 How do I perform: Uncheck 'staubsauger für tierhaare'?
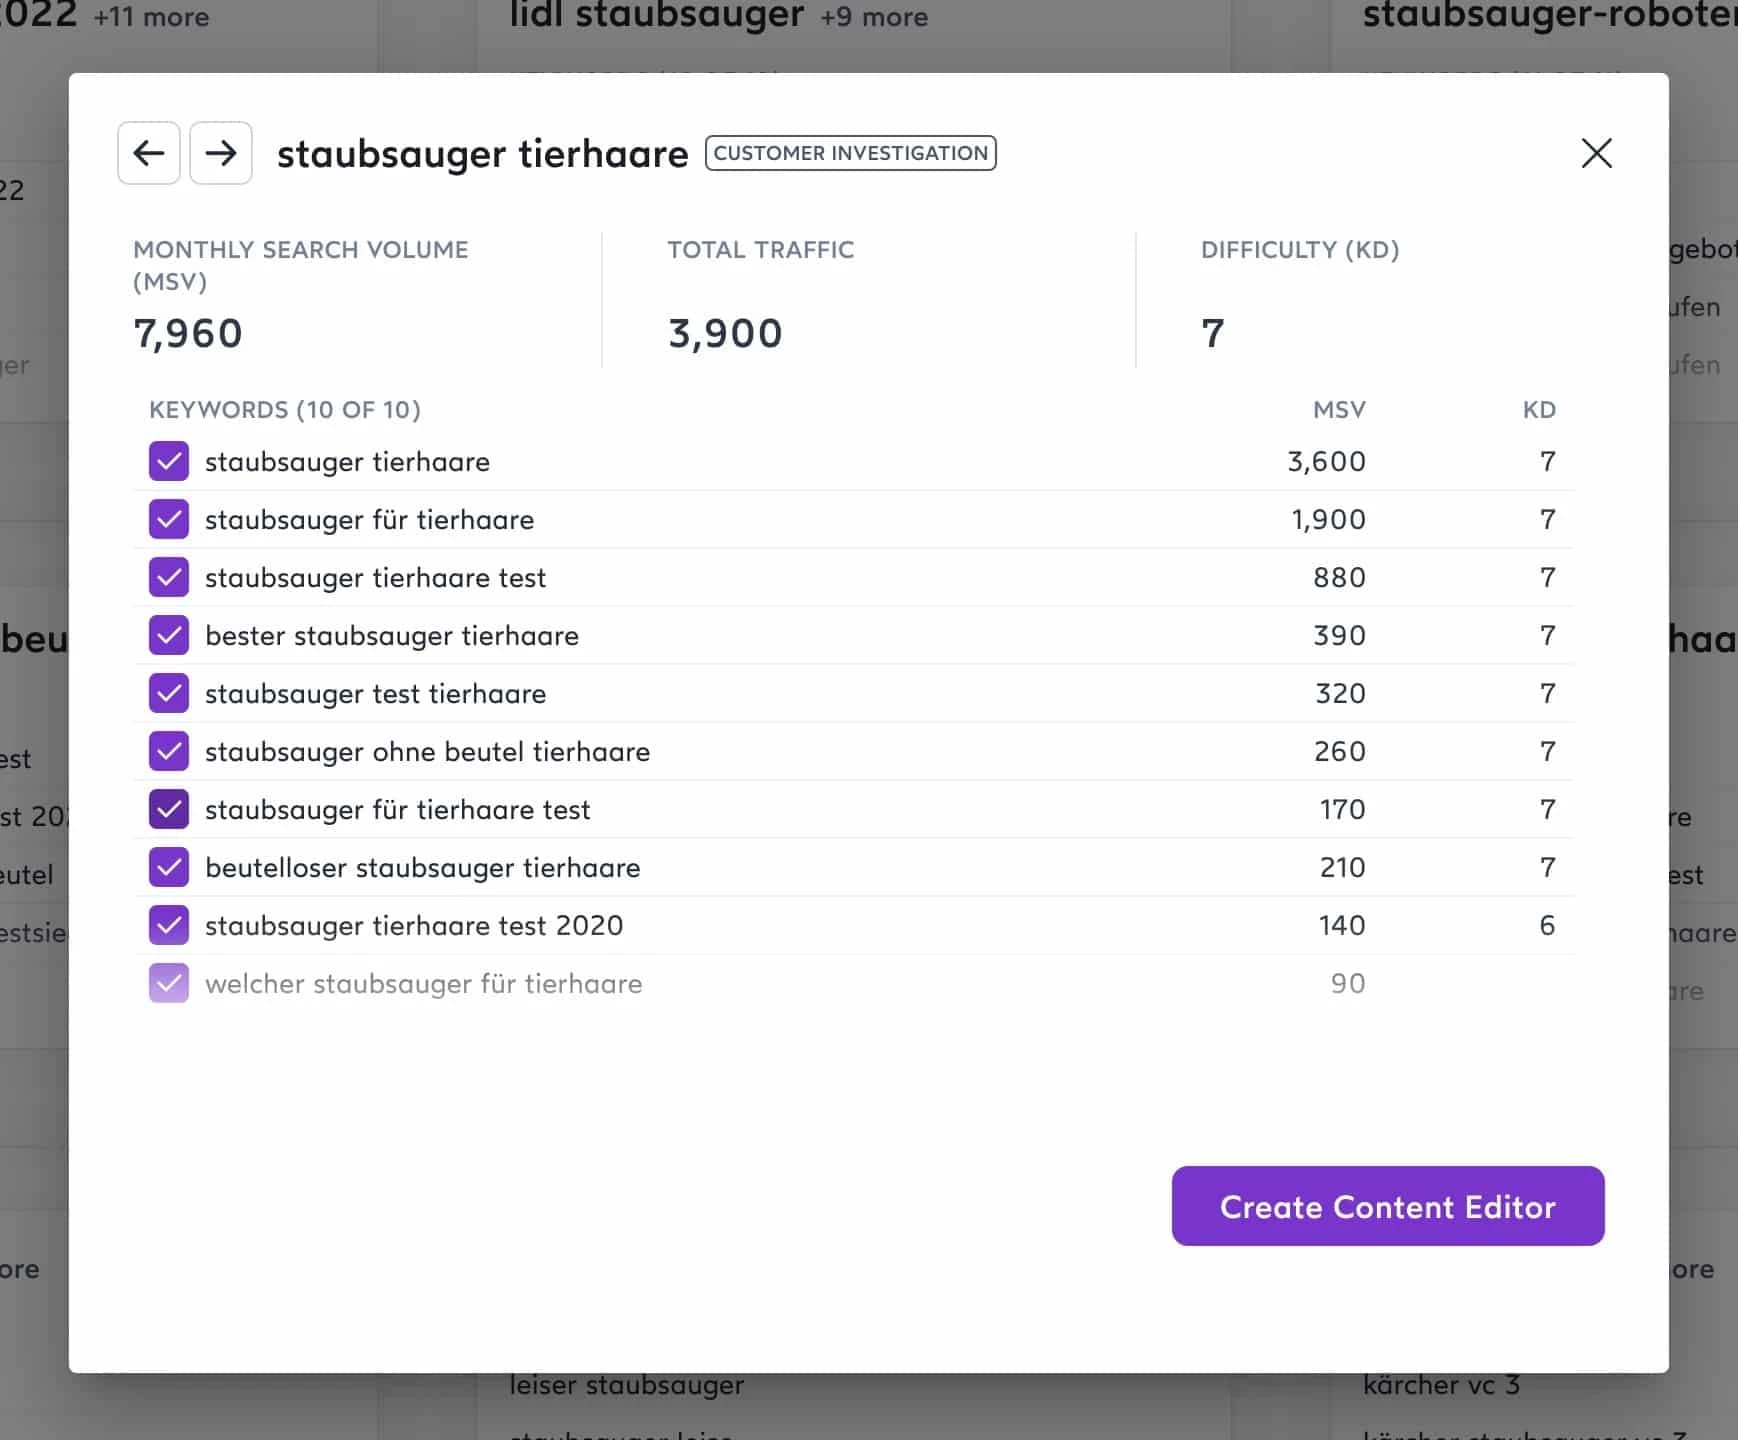coord(169,519)
